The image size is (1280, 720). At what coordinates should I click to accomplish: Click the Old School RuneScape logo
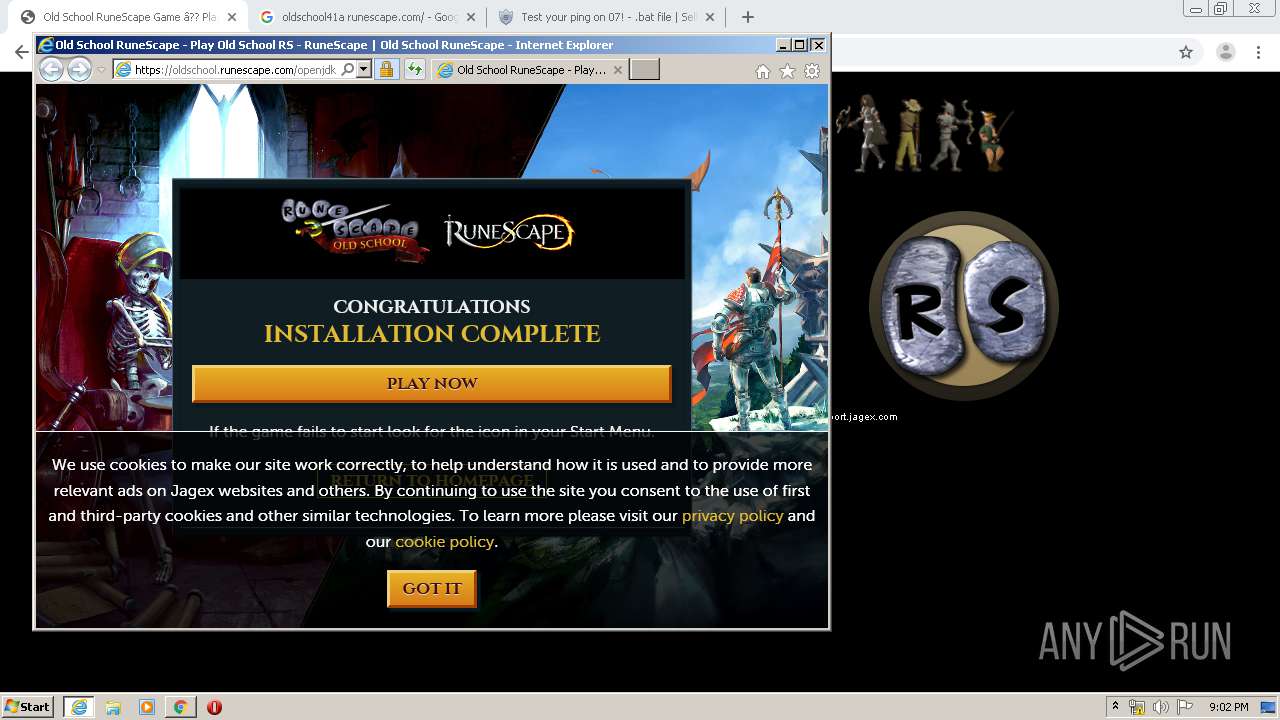[x=354, y=230]
